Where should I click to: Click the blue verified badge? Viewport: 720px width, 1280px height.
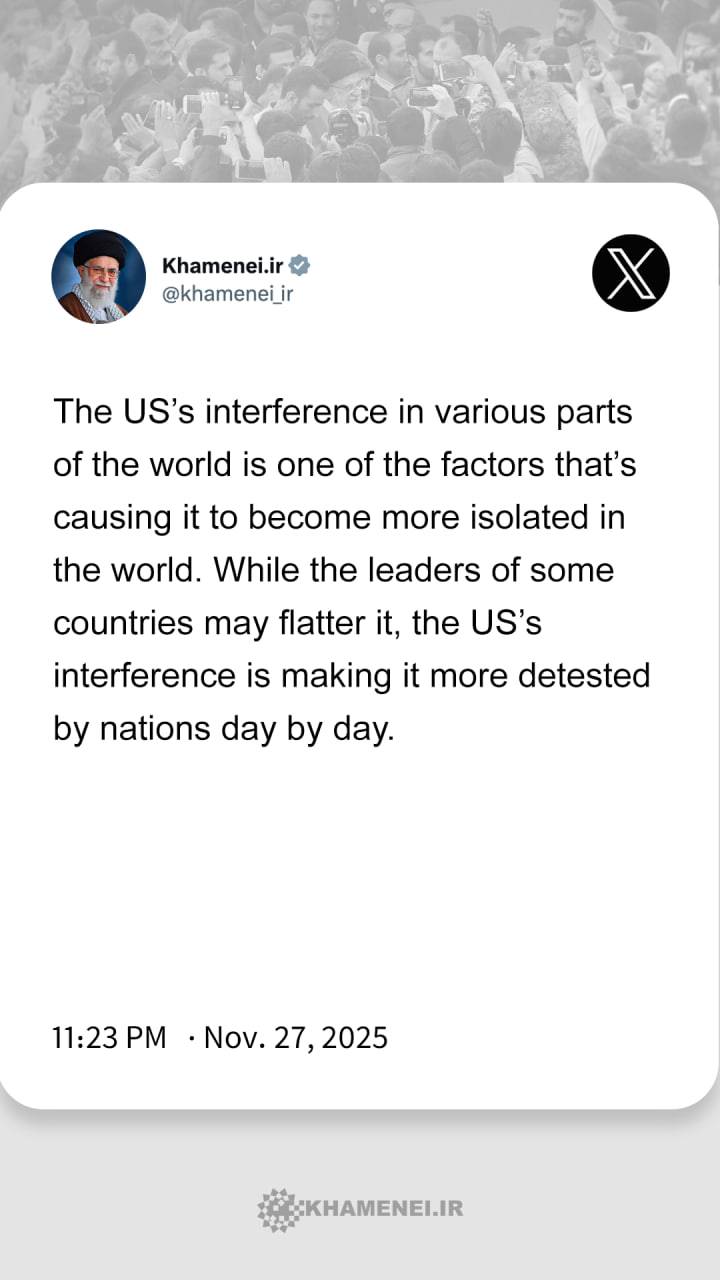pos(299,266)
